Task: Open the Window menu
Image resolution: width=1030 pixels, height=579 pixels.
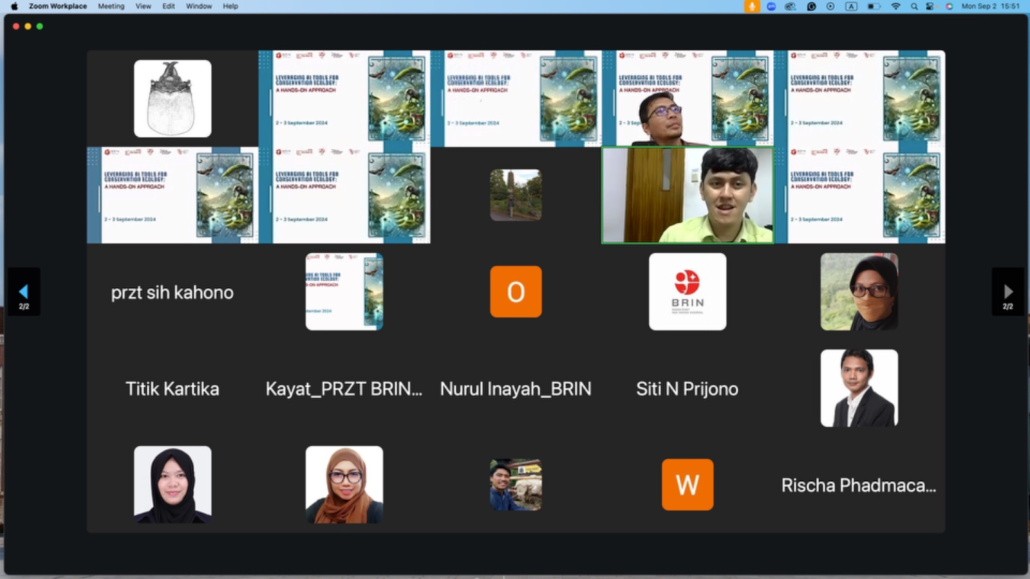Action: click(198, 6)
